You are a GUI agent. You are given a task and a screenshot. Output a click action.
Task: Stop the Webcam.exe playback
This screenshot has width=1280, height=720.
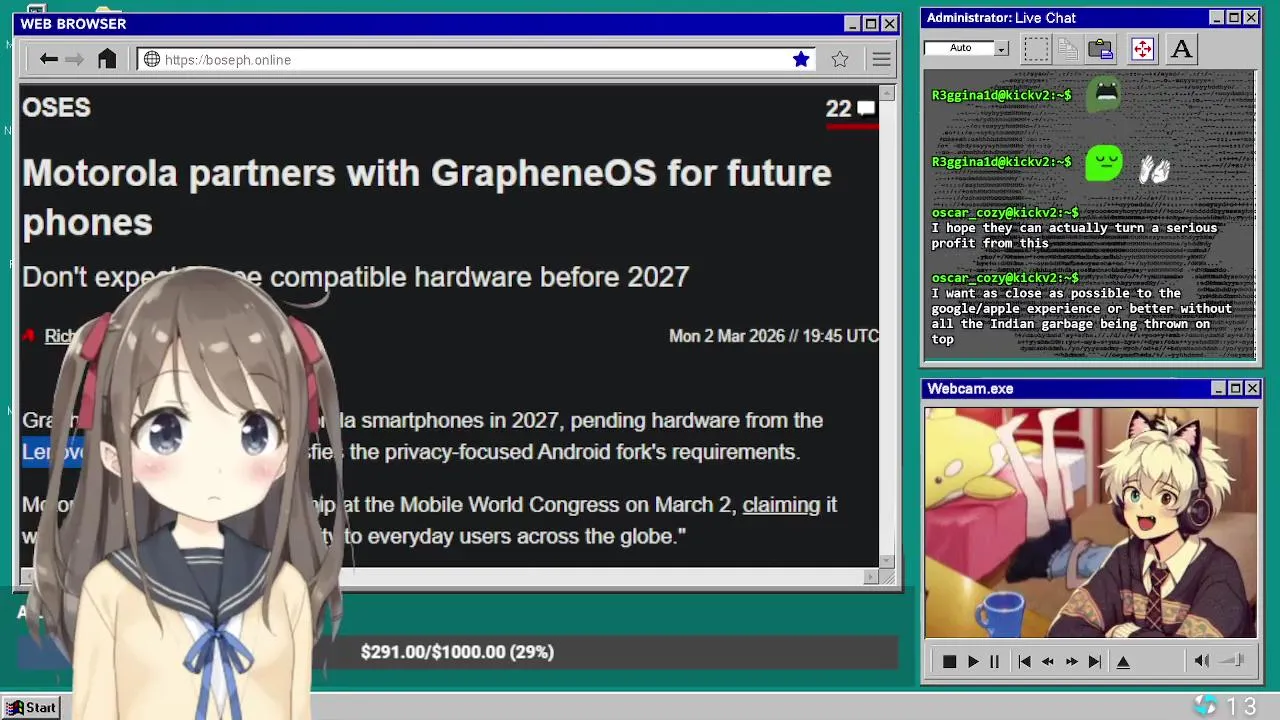[x=949, y=661]
